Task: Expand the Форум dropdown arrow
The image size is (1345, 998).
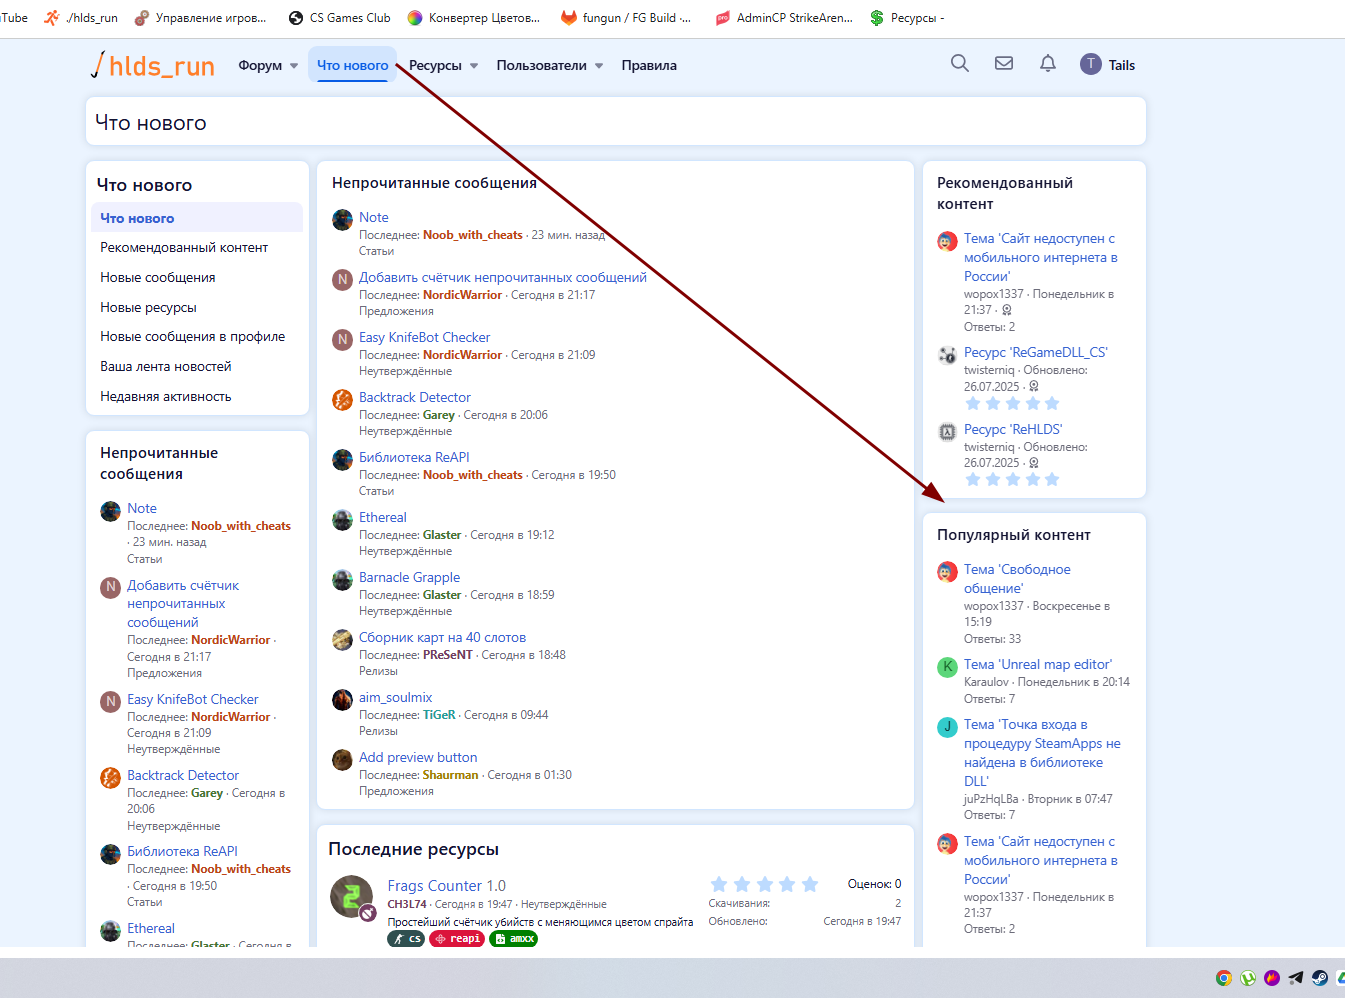Action: (x=294, y=66)
